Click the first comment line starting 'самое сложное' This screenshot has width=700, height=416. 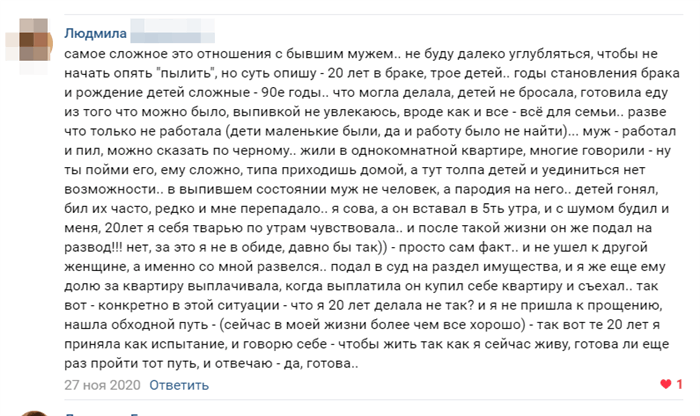(361, 54)
